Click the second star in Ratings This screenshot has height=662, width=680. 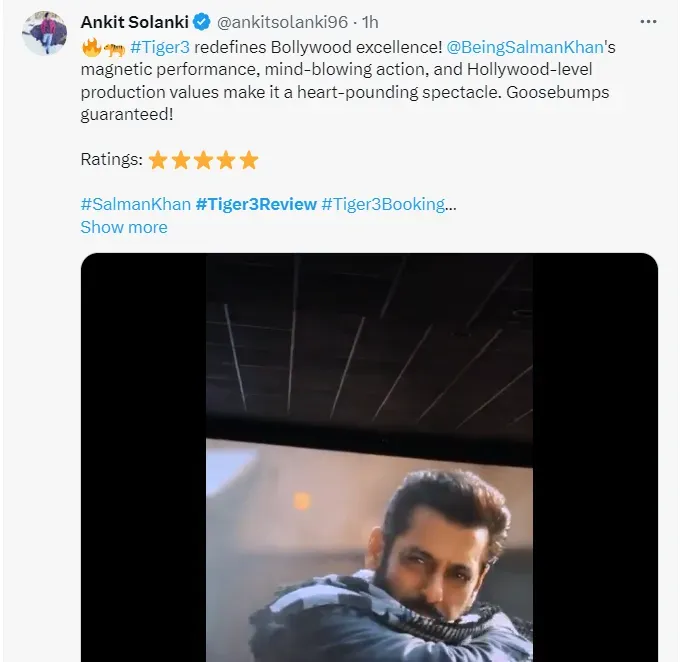(x=181, y=160)
